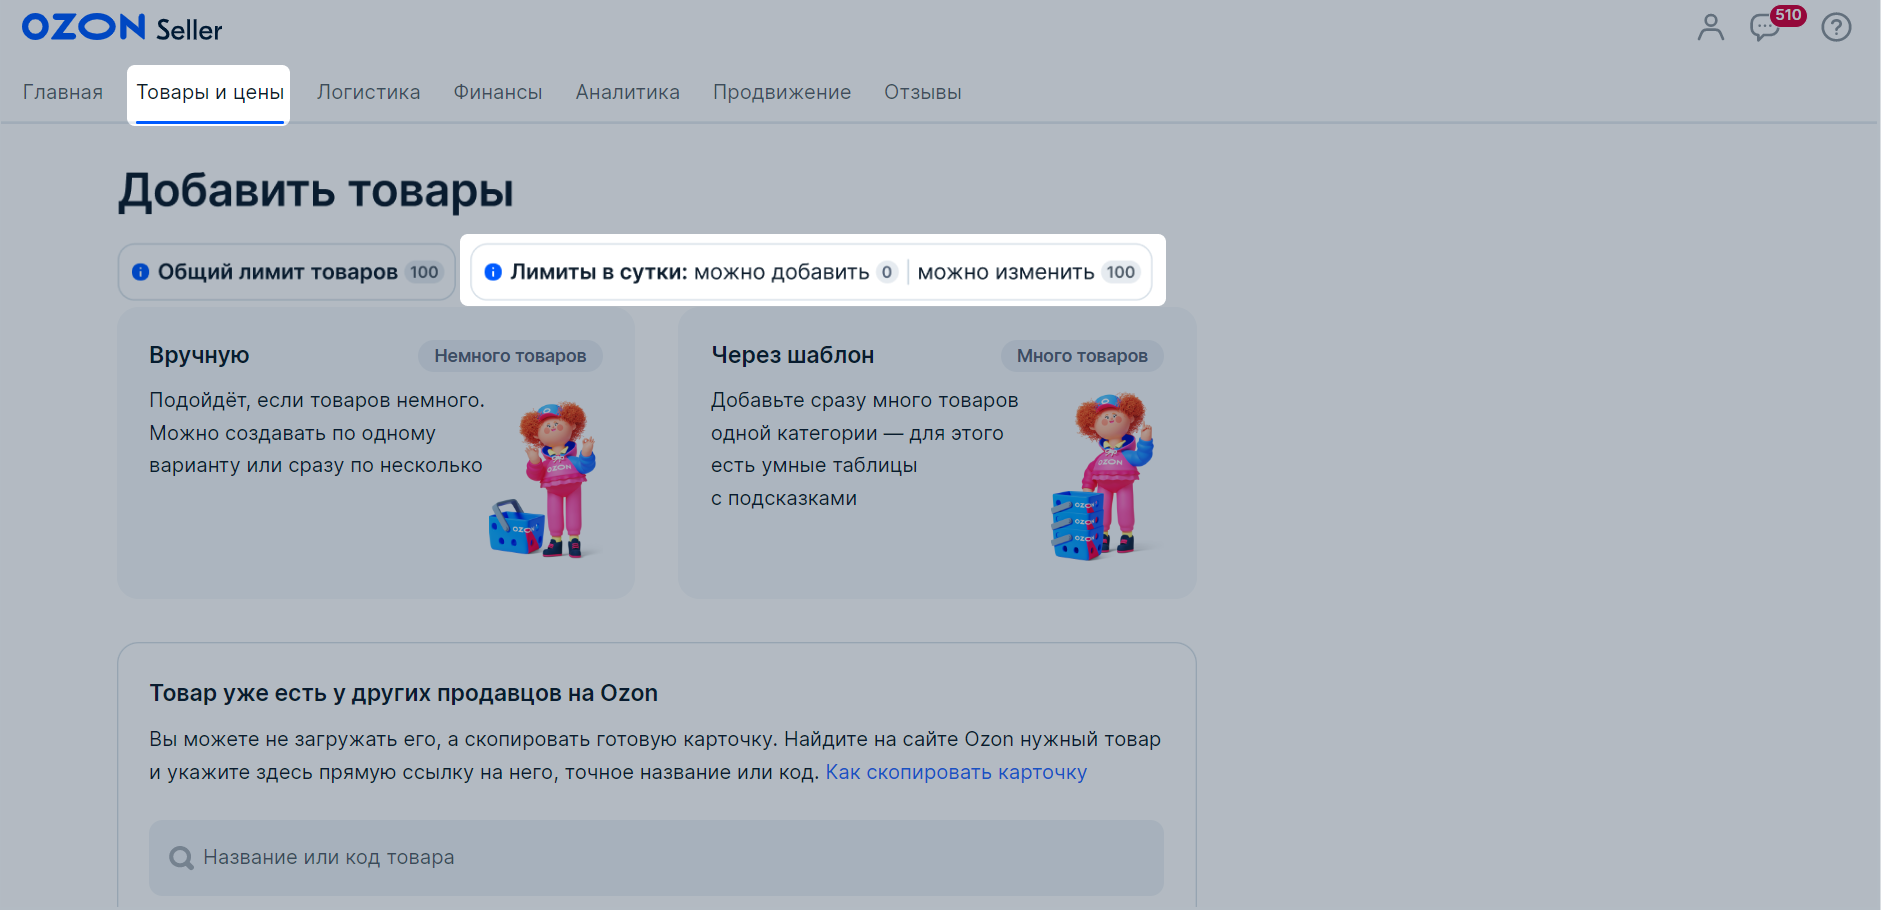Screen dimensions: 1881x910
Task: Choose the Через шаблон card title
Action: (793, 355)
